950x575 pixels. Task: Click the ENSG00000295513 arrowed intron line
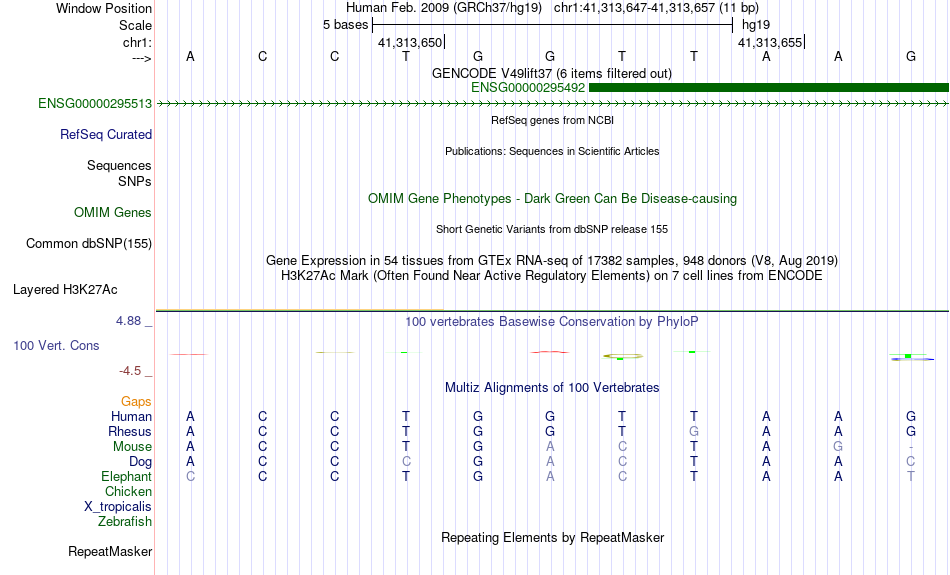553,104
